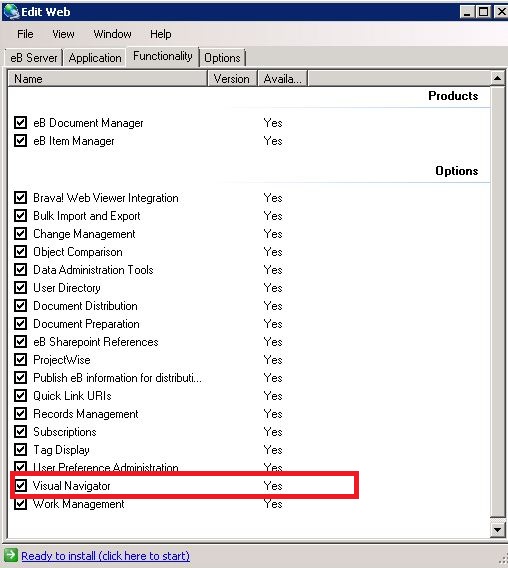Select the Quick Link URIs label
The image size is (508, 568).
(x=72, y=396)
